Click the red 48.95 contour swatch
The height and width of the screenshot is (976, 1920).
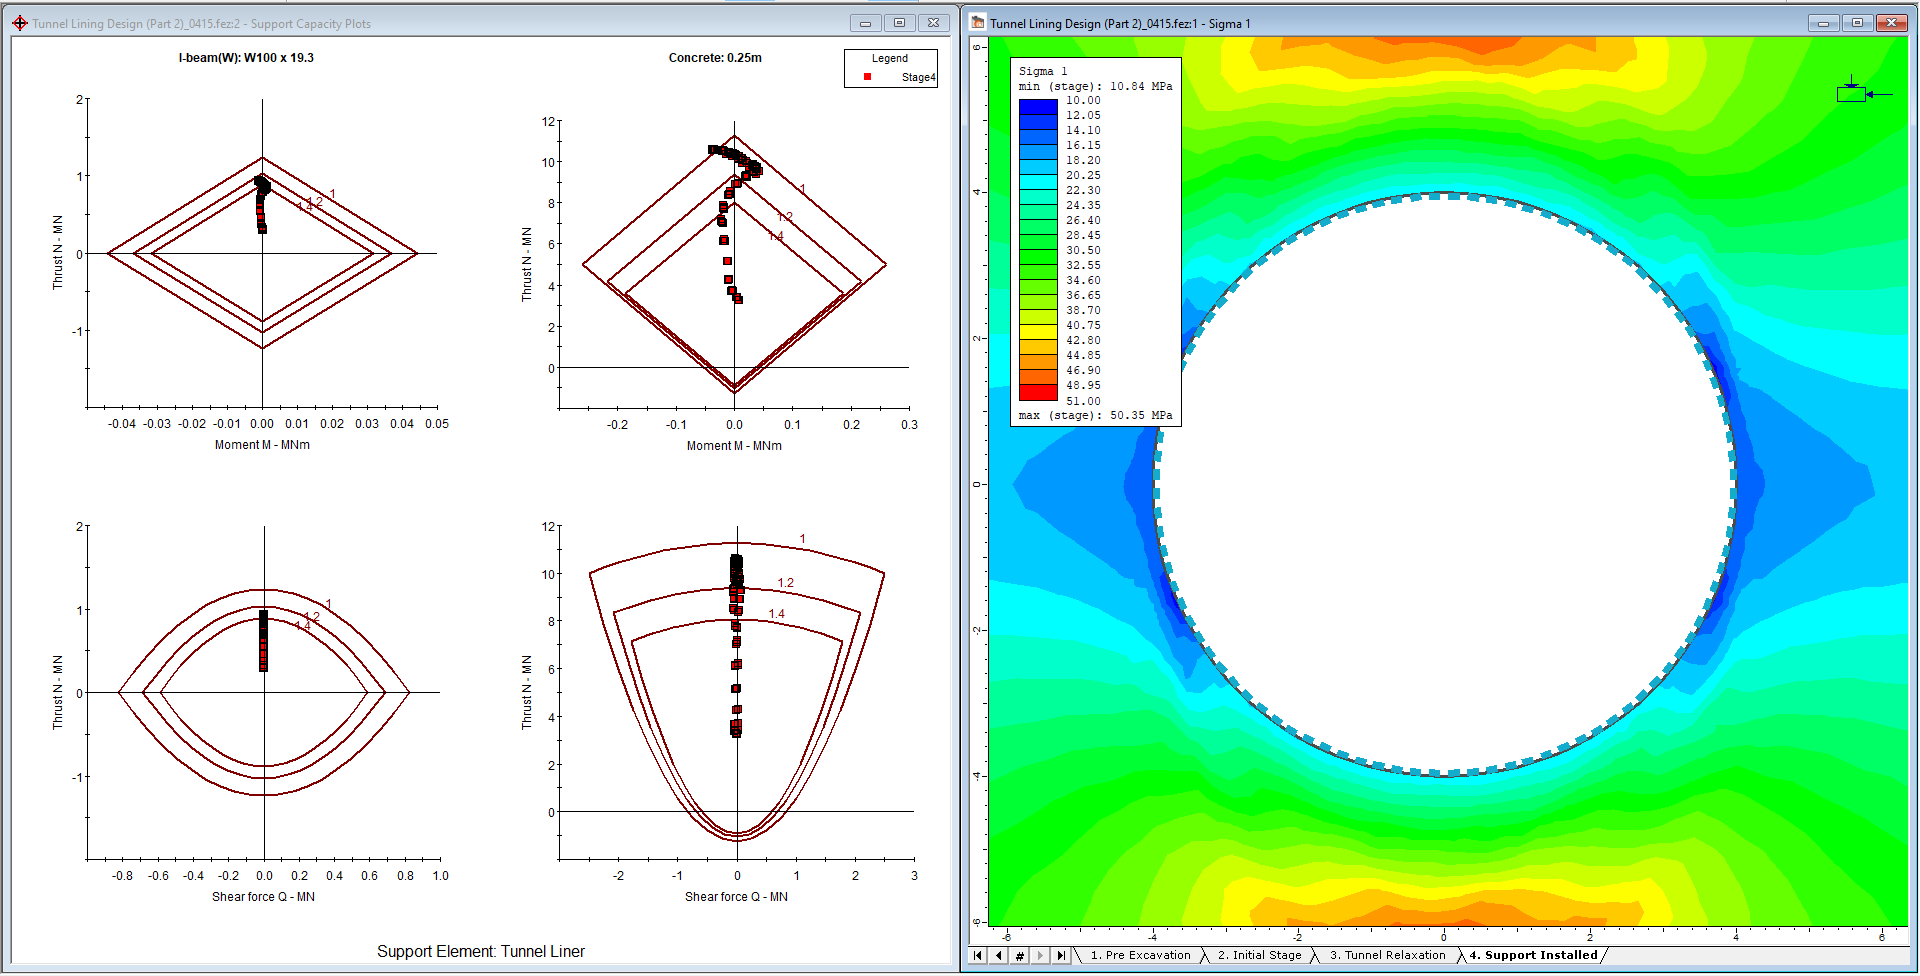pos(1038,392)
